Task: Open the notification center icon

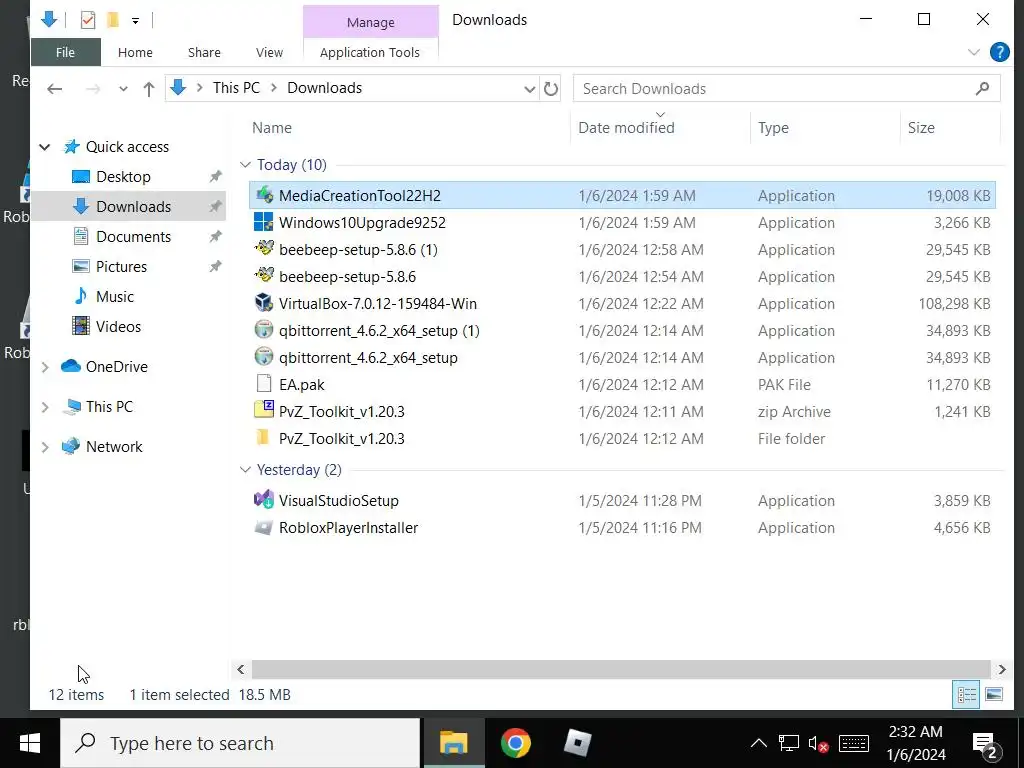Action: [985, 744]
